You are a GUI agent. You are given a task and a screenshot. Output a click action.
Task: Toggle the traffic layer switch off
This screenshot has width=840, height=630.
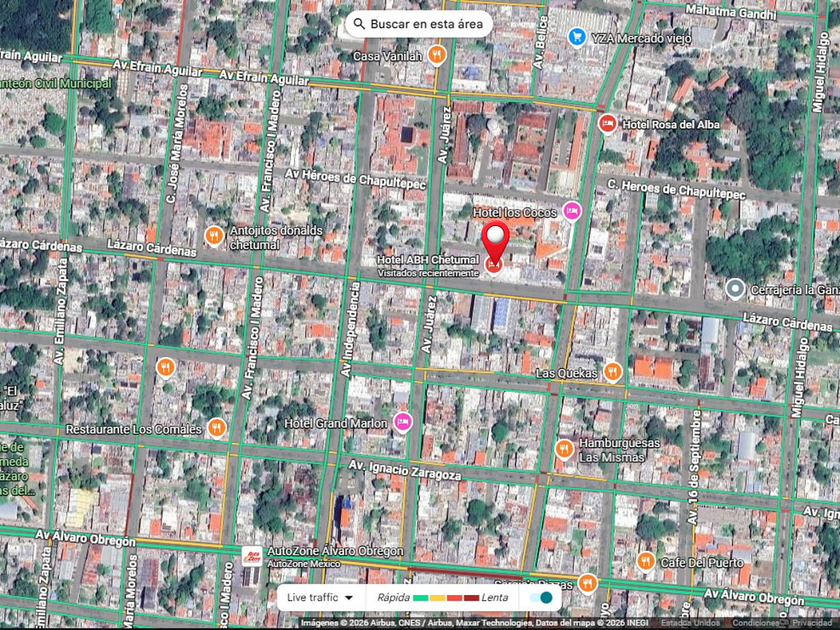point(540,598)
